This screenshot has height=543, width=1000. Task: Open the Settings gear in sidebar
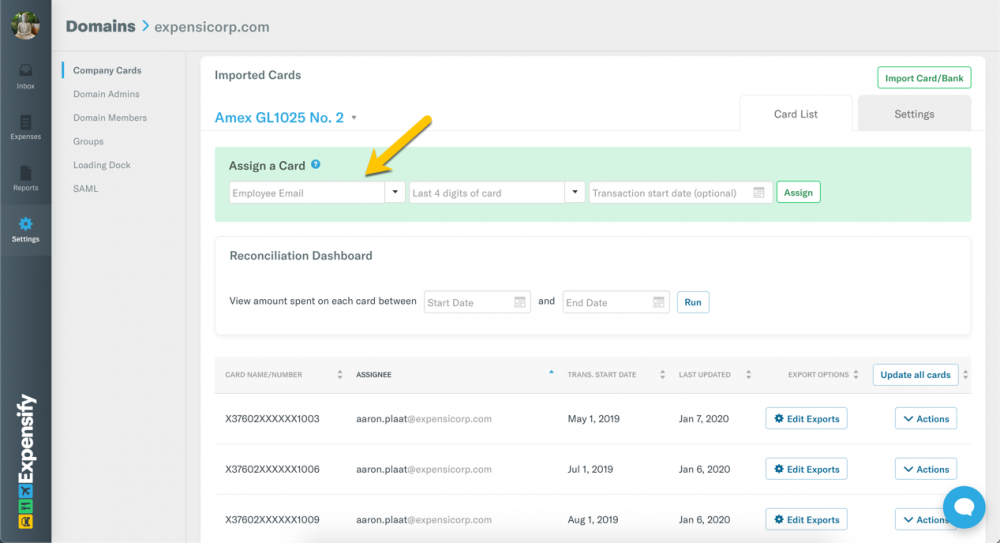[26, 229]
